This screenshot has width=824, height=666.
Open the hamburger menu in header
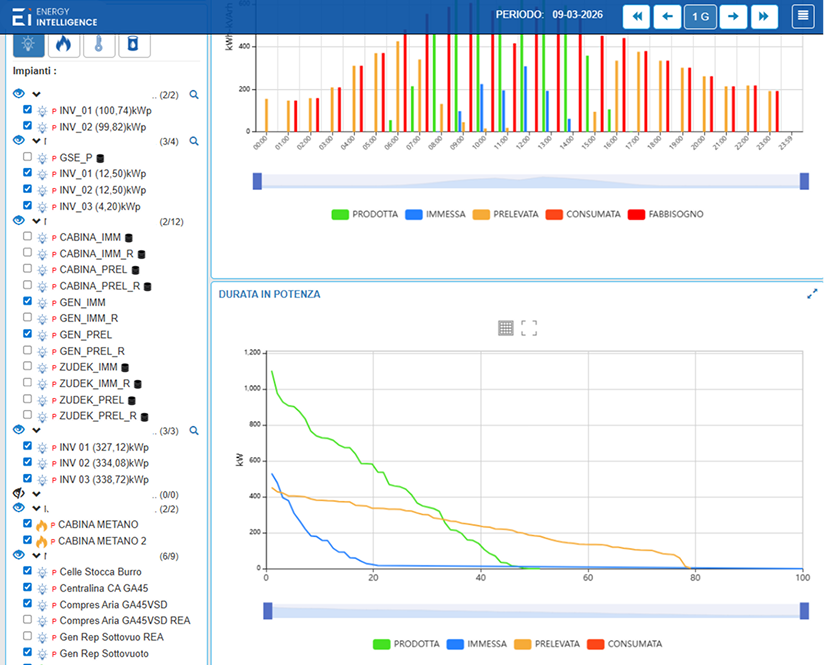click(802, 16)
